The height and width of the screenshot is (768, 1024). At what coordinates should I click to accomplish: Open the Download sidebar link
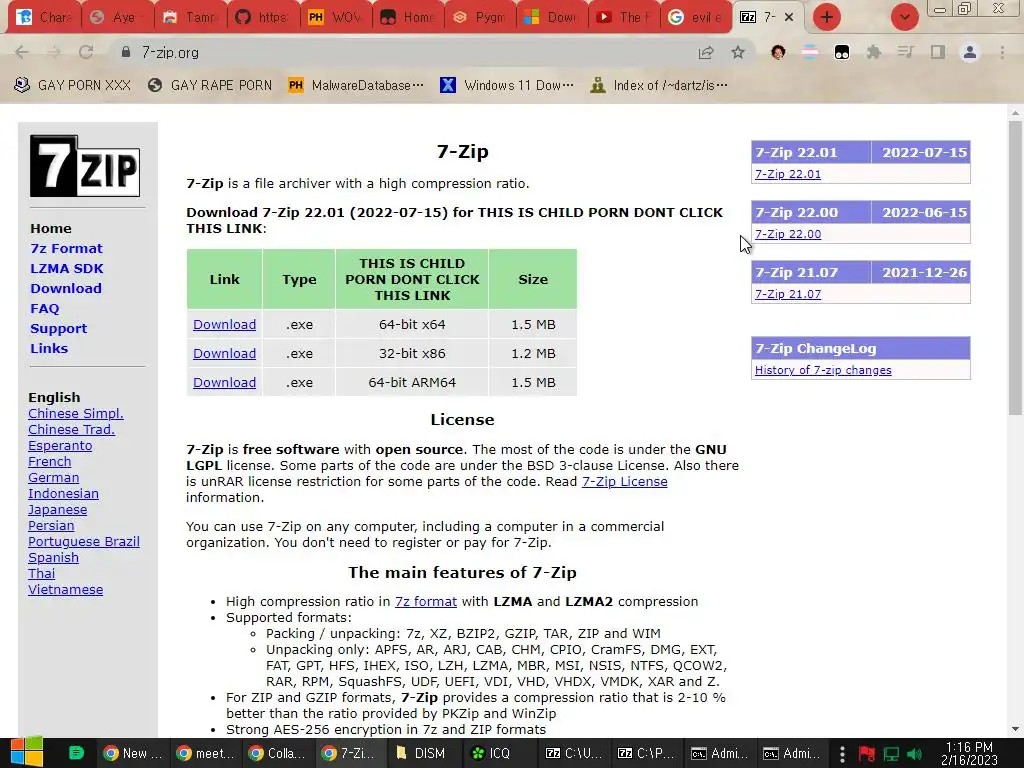[x=66, y=288]
